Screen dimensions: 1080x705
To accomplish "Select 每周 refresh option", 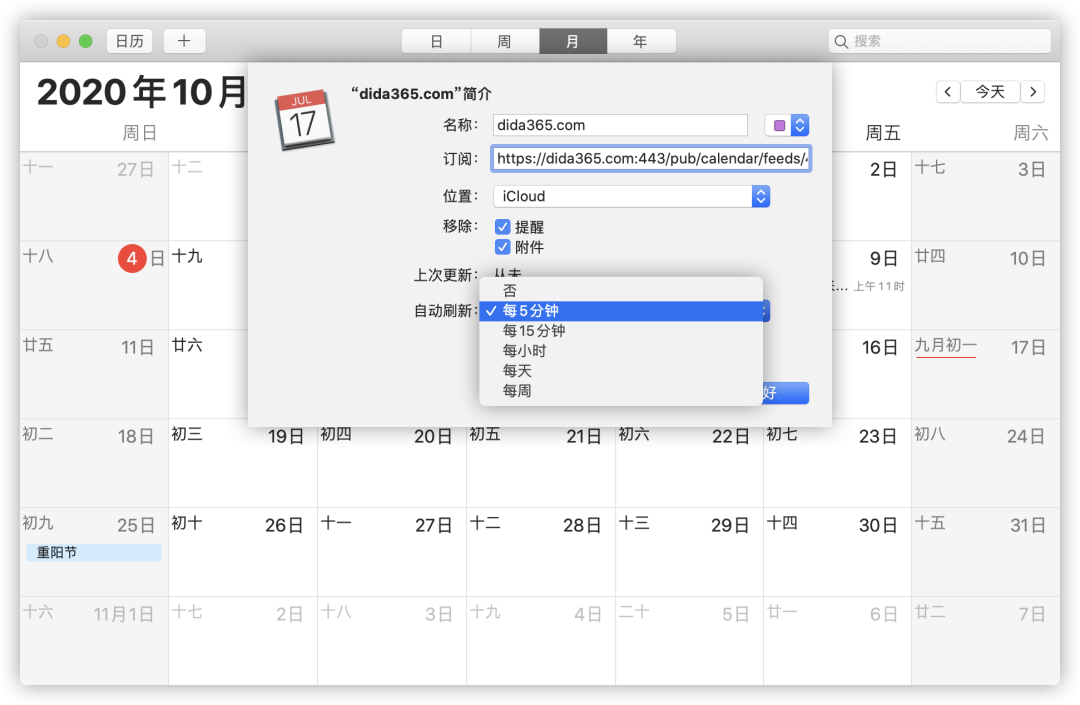I will click(x=621, y=390).
